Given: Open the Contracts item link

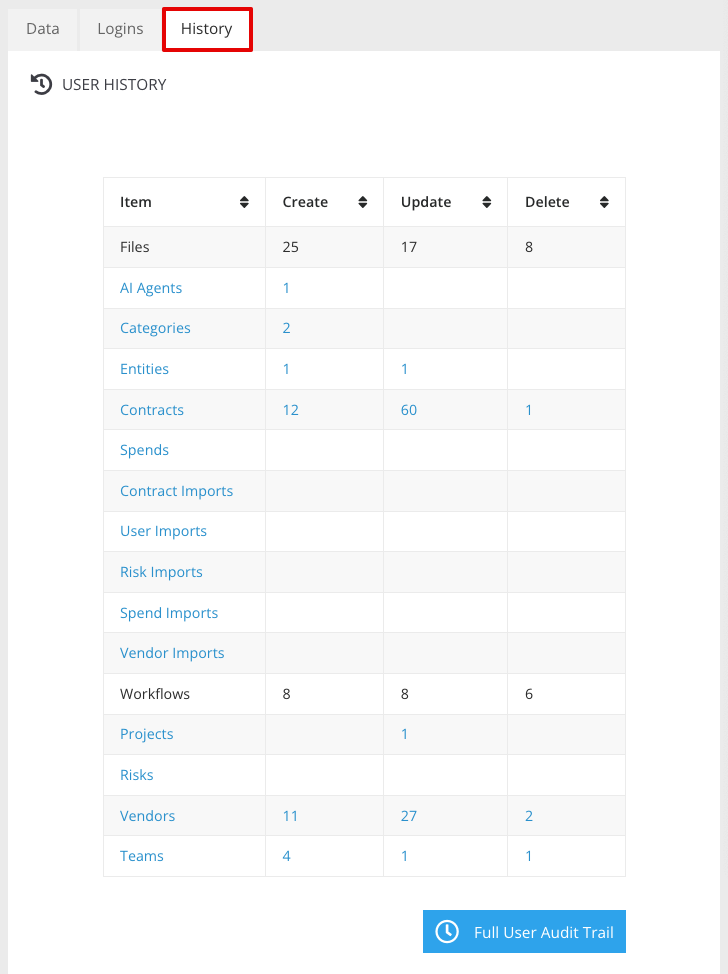Looking at the screenshot, I should (x=151, y=409).
